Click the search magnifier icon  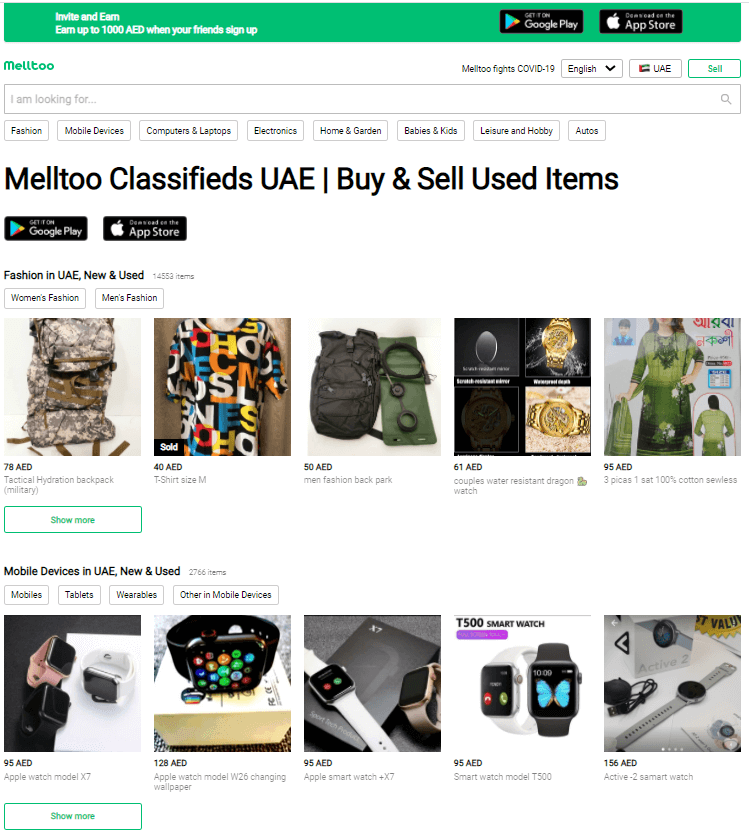tap(725, 99)
